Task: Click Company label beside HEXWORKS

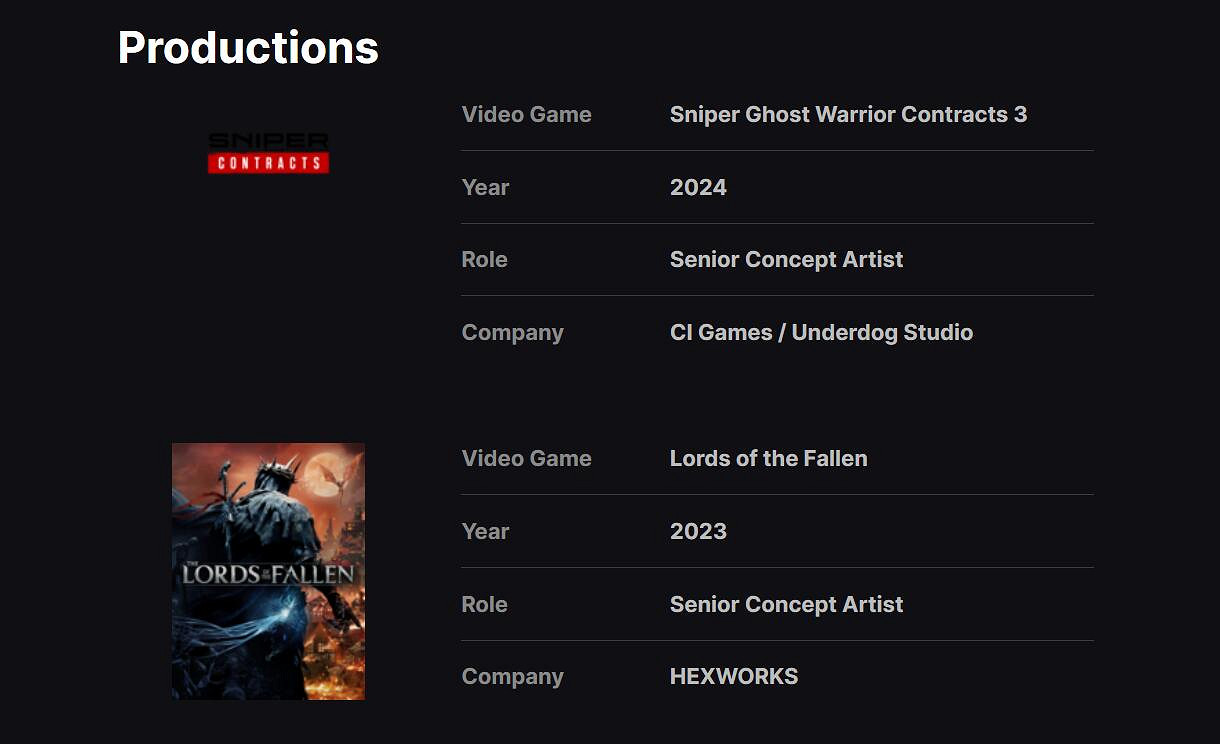Action: point(512,676)
